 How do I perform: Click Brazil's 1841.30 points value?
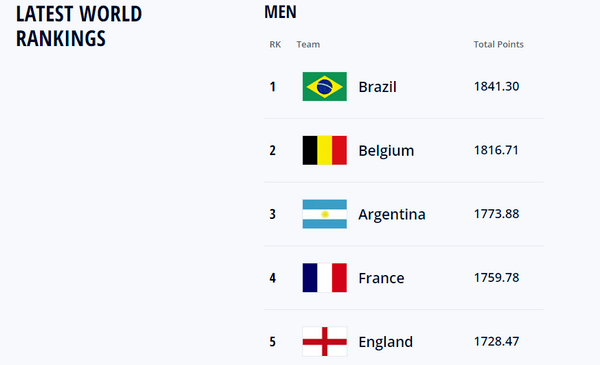click(497, 86)
